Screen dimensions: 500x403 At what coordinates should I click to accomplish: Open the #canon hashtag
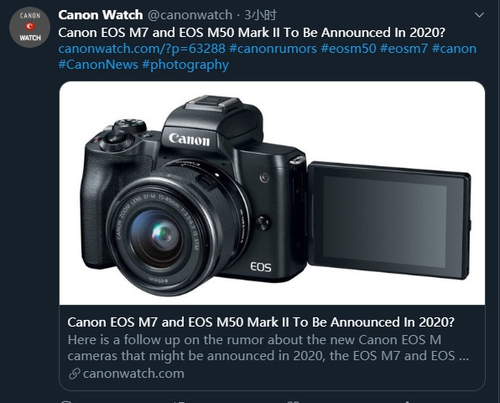pos(454,49)
